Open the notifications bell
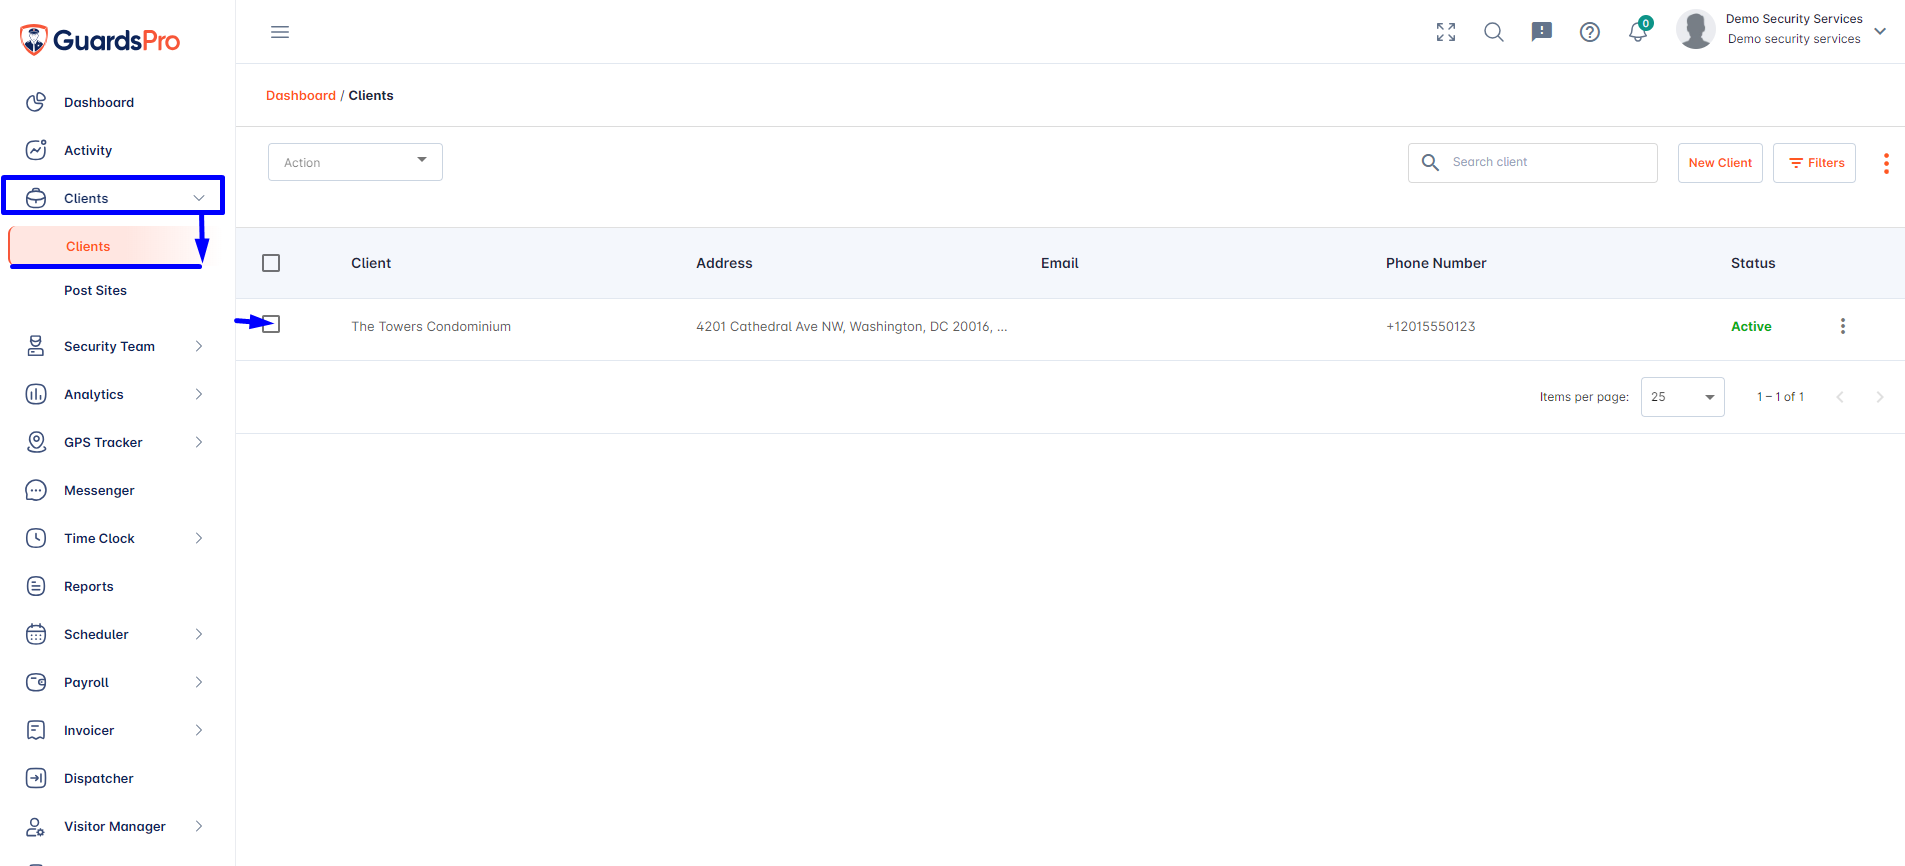This screenshot has width=1905, height=866. [1638, 32]
